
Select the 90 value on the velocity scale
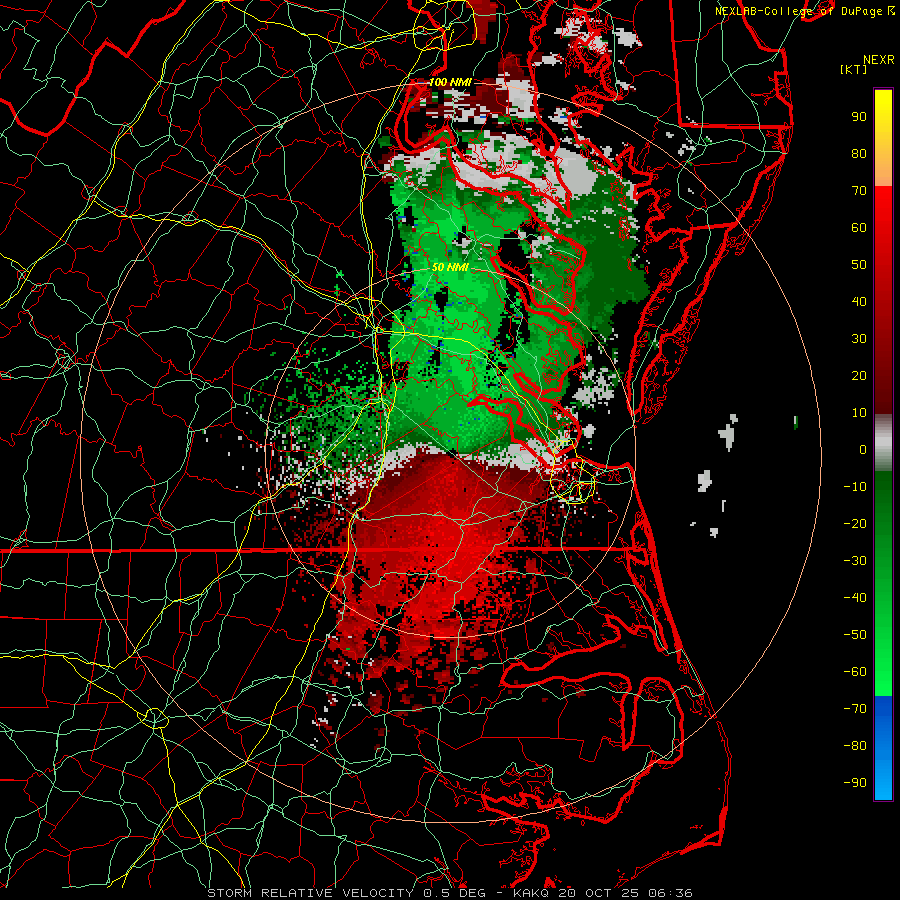coord(859,117)
